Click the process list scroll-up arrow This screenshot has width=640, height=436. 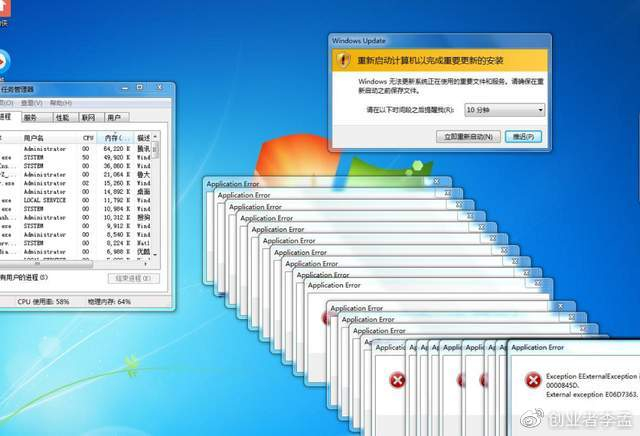click(x=155, y=136)
